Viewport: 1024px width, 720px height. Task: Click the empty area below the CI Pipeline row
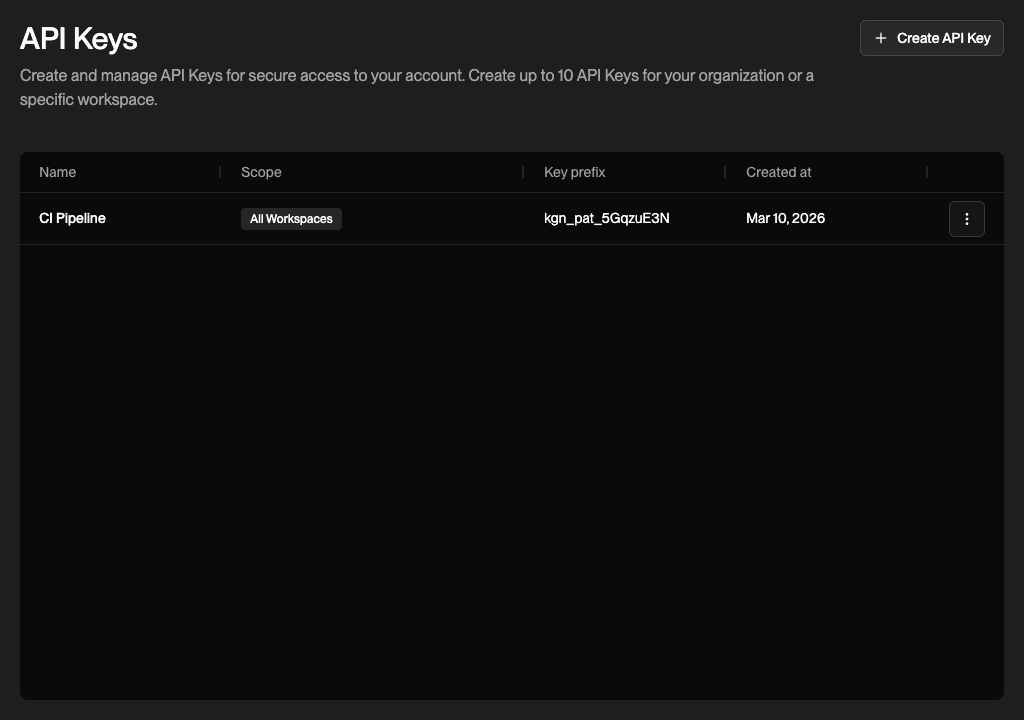pyautogui.click(x=510, y=470)
